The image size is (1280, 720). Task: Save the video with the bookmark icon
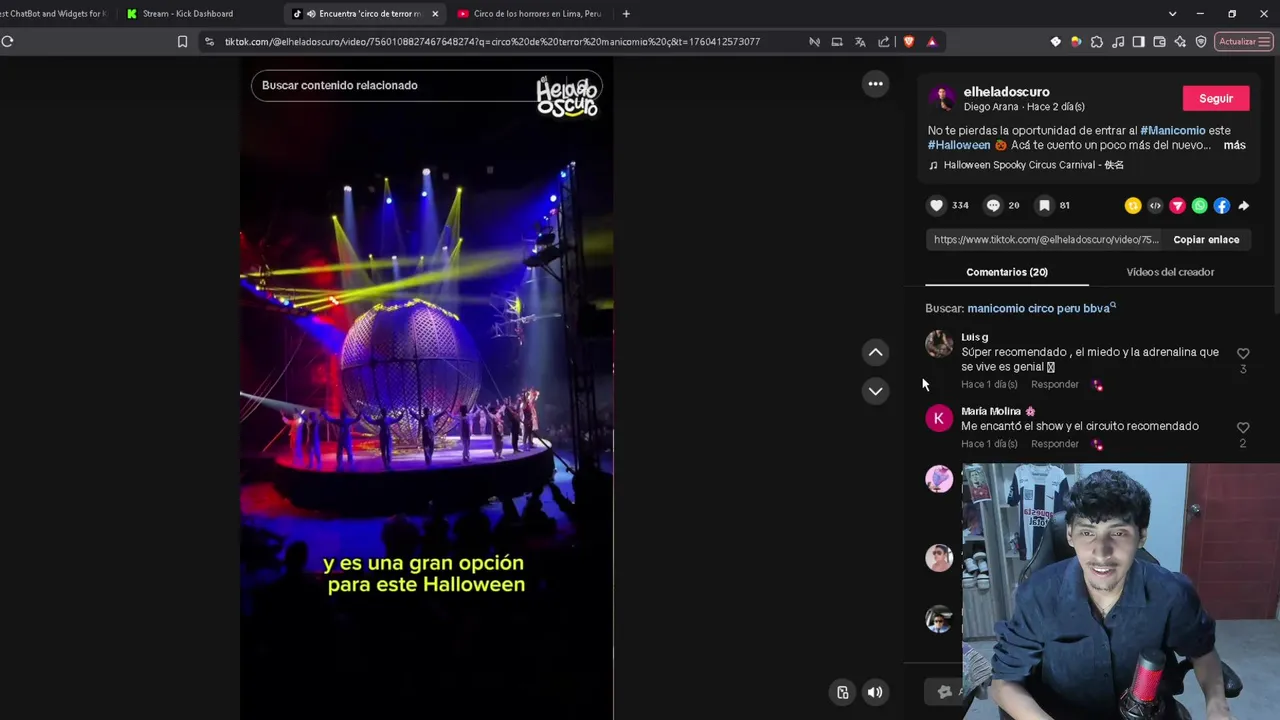pyautogui.click(x=1044, y=205)
